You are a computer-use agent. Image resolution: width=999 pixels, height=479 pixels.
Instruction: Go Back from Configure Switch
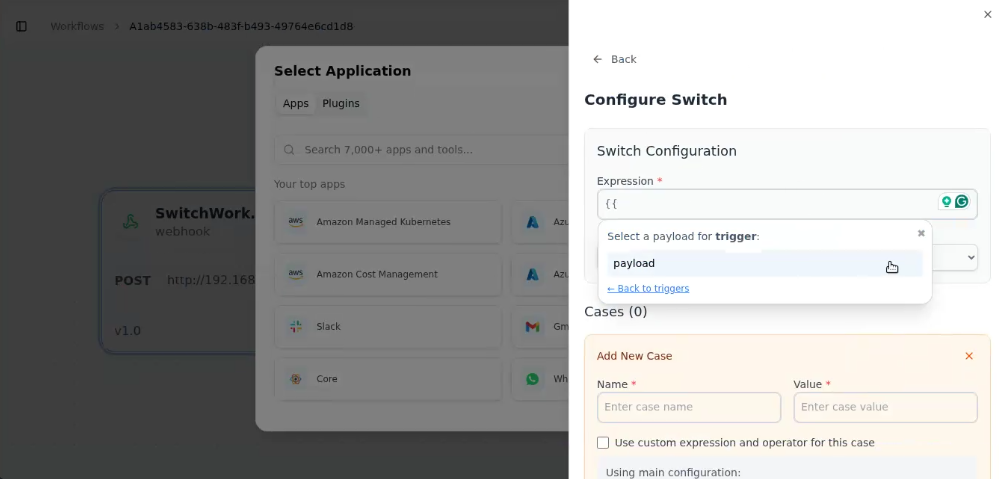614,59
